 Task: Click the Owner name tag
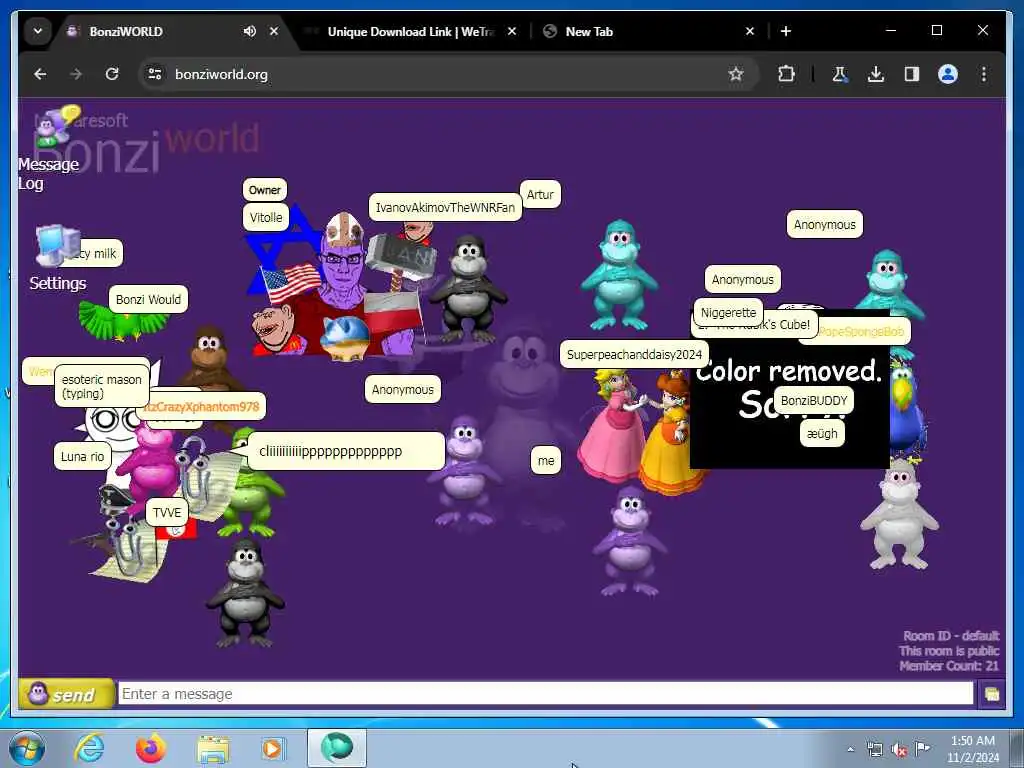point(264,190)
